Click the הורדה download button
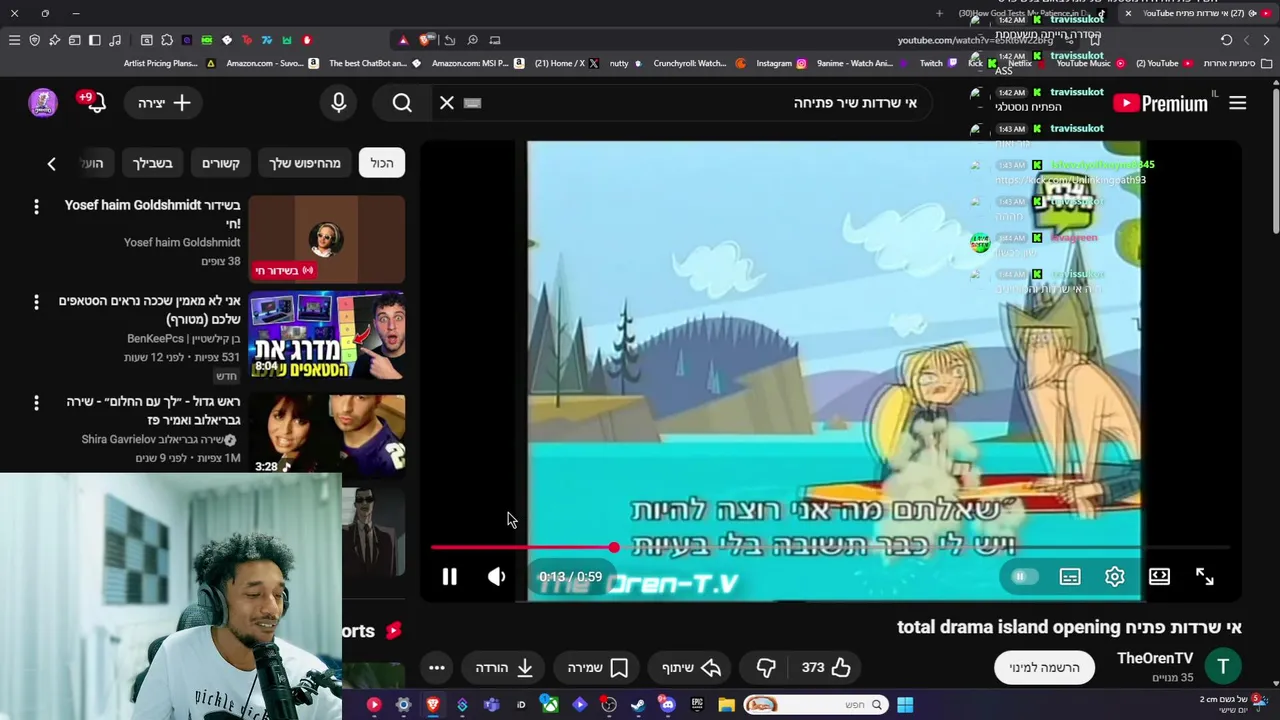The width and height of the screenshot is (1280, 720). (x=504, y=667)
